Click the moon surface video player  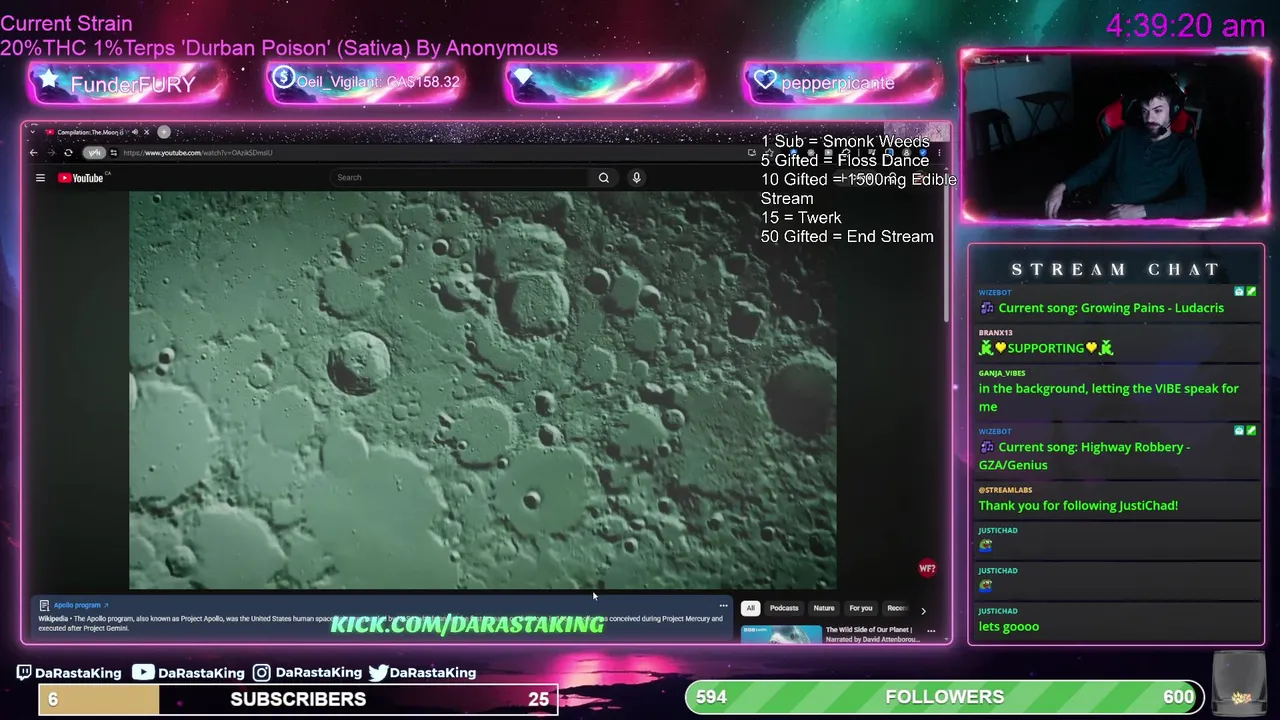coord(482,390)
